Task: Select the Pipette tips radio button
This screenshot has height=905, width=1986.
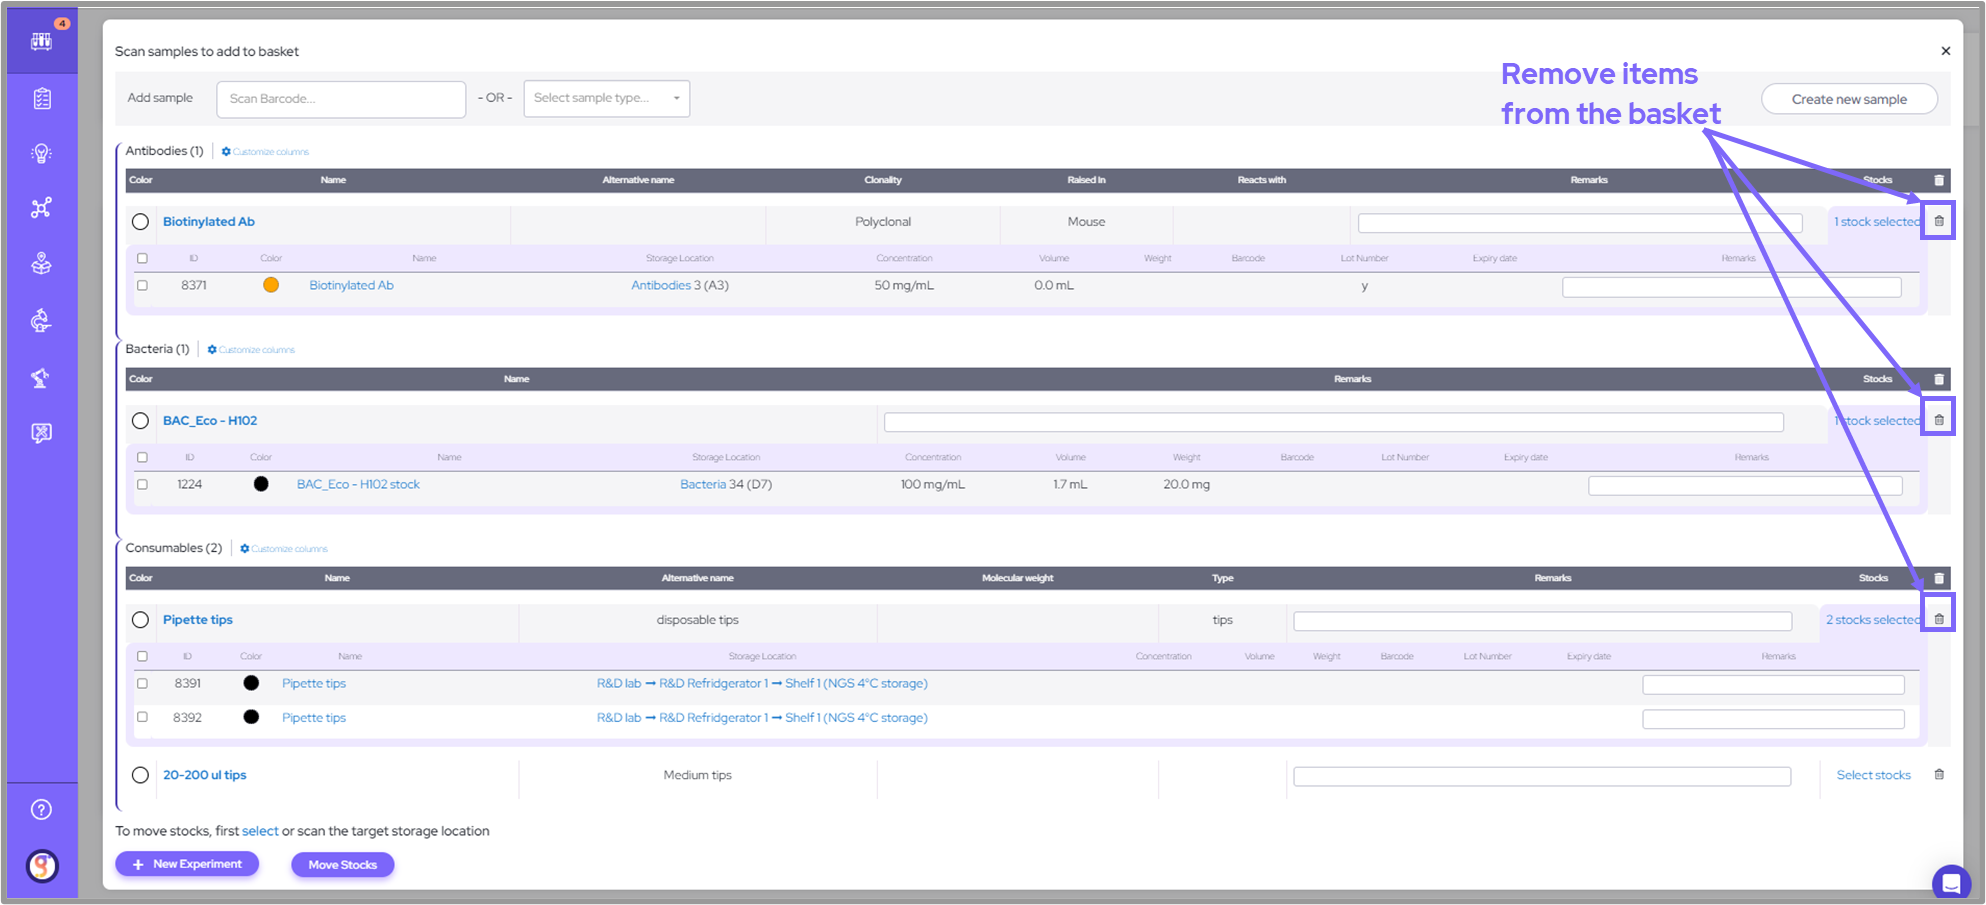Action: tap(140, 620)
